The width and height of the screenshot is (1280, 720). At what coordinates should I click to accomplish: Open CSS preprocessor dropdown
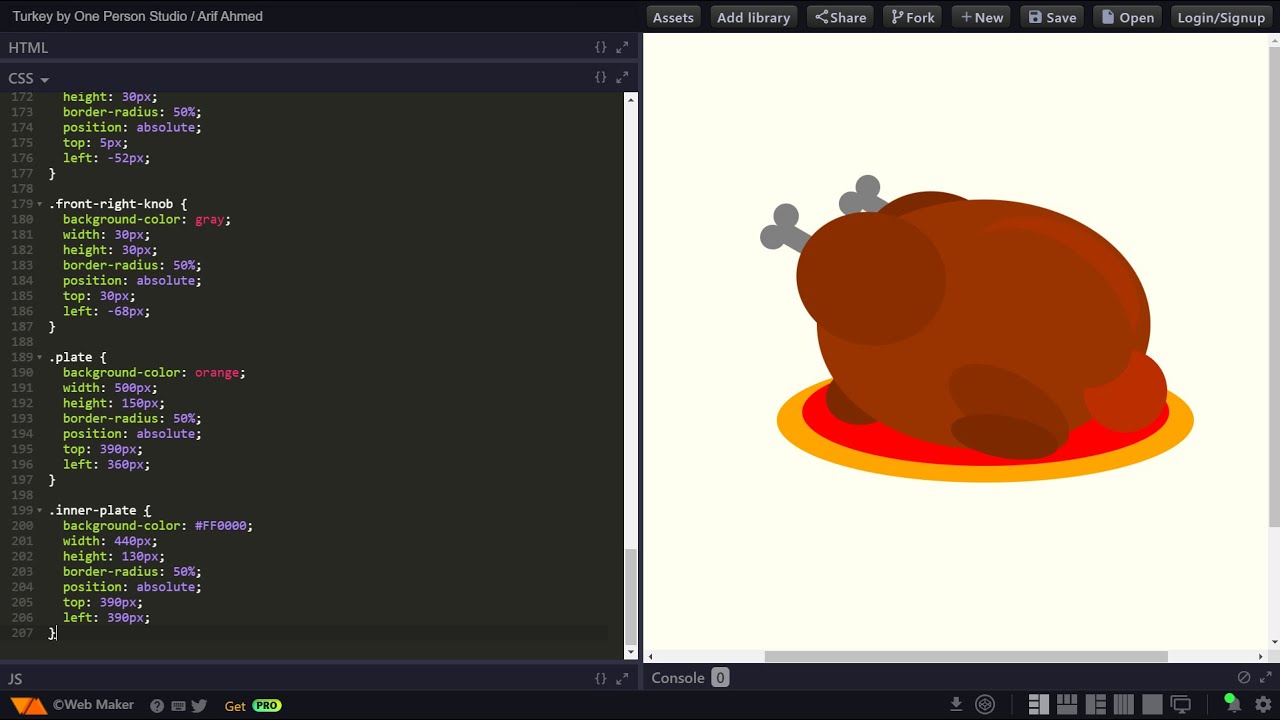(29, 78)
